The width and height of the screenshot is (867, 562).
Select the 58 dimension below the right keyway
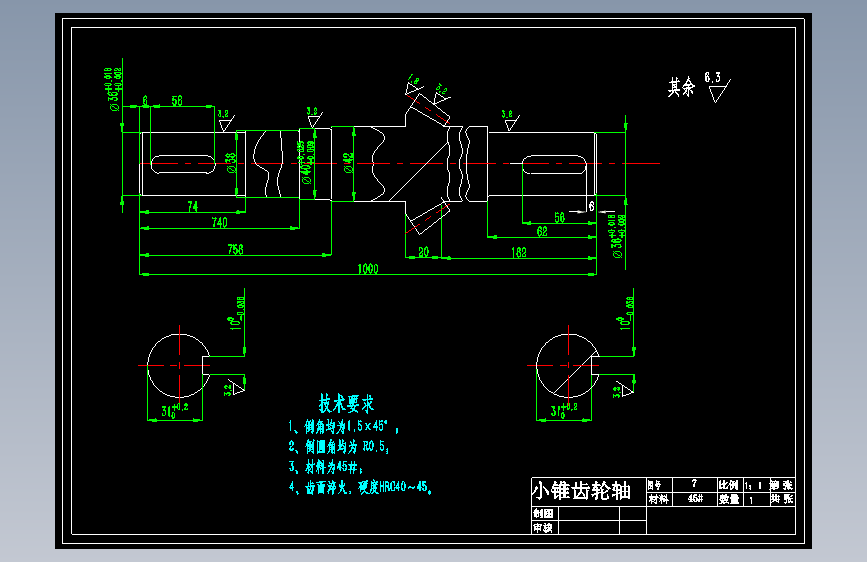(x=560, y=217)
